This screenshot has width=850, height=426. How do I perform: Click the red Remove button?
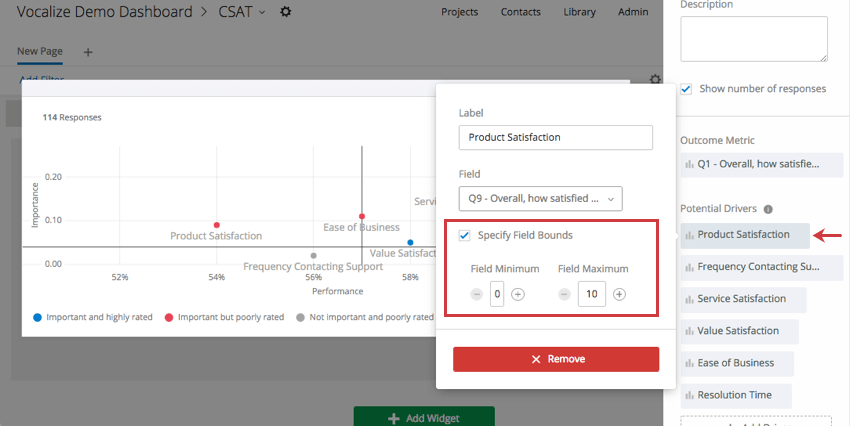[x=556, y=359]
